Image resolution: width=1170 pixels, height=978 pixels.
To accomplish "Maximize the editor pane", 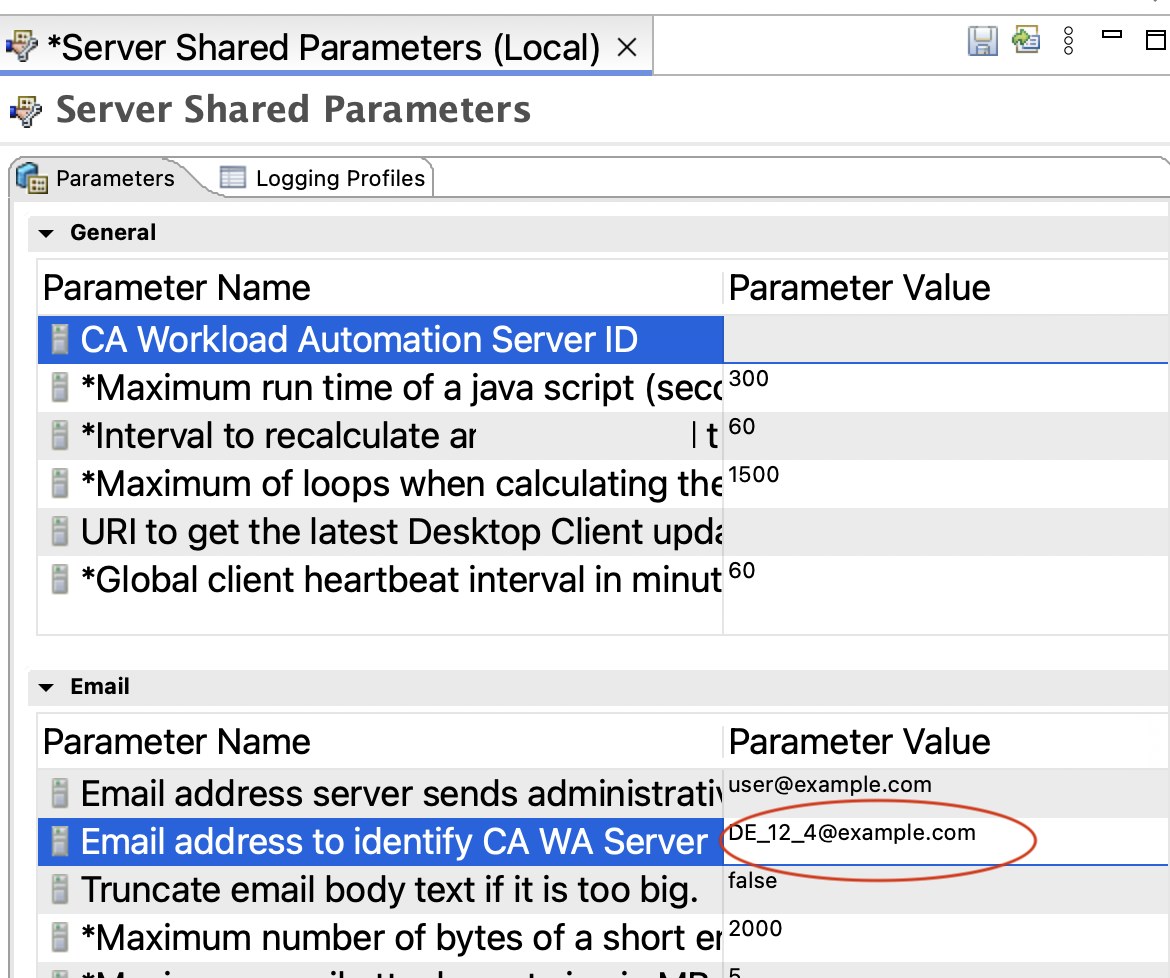I will tap(1156, 40).
